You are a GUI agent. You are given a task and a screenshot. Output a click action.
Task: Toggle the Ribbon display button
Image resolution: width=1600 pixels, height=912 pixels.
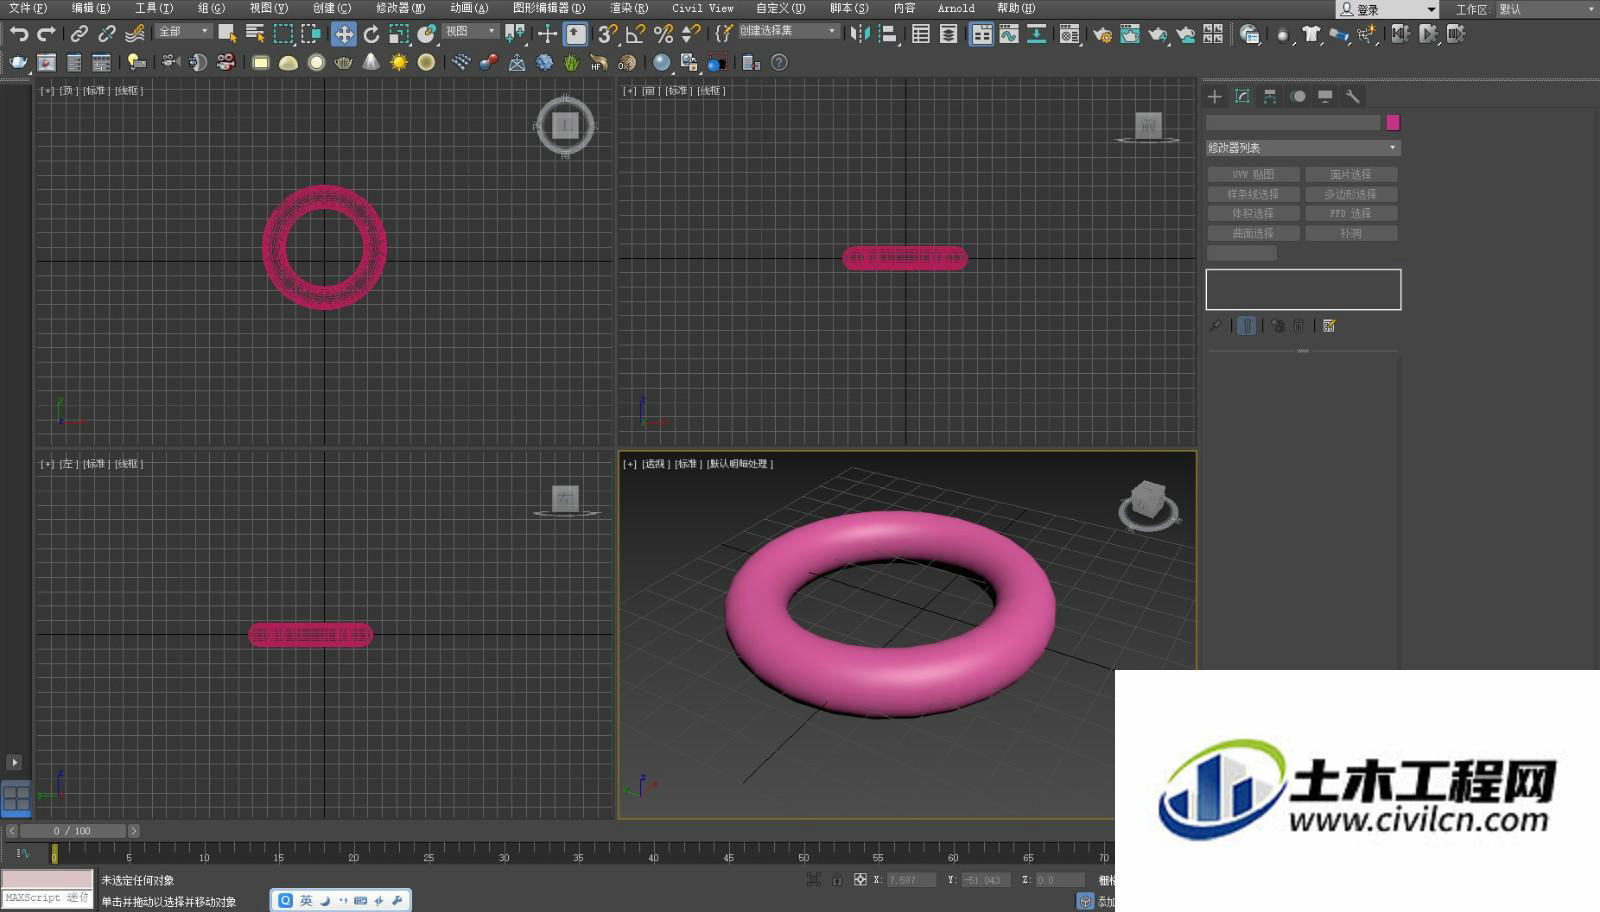[982, 34]
